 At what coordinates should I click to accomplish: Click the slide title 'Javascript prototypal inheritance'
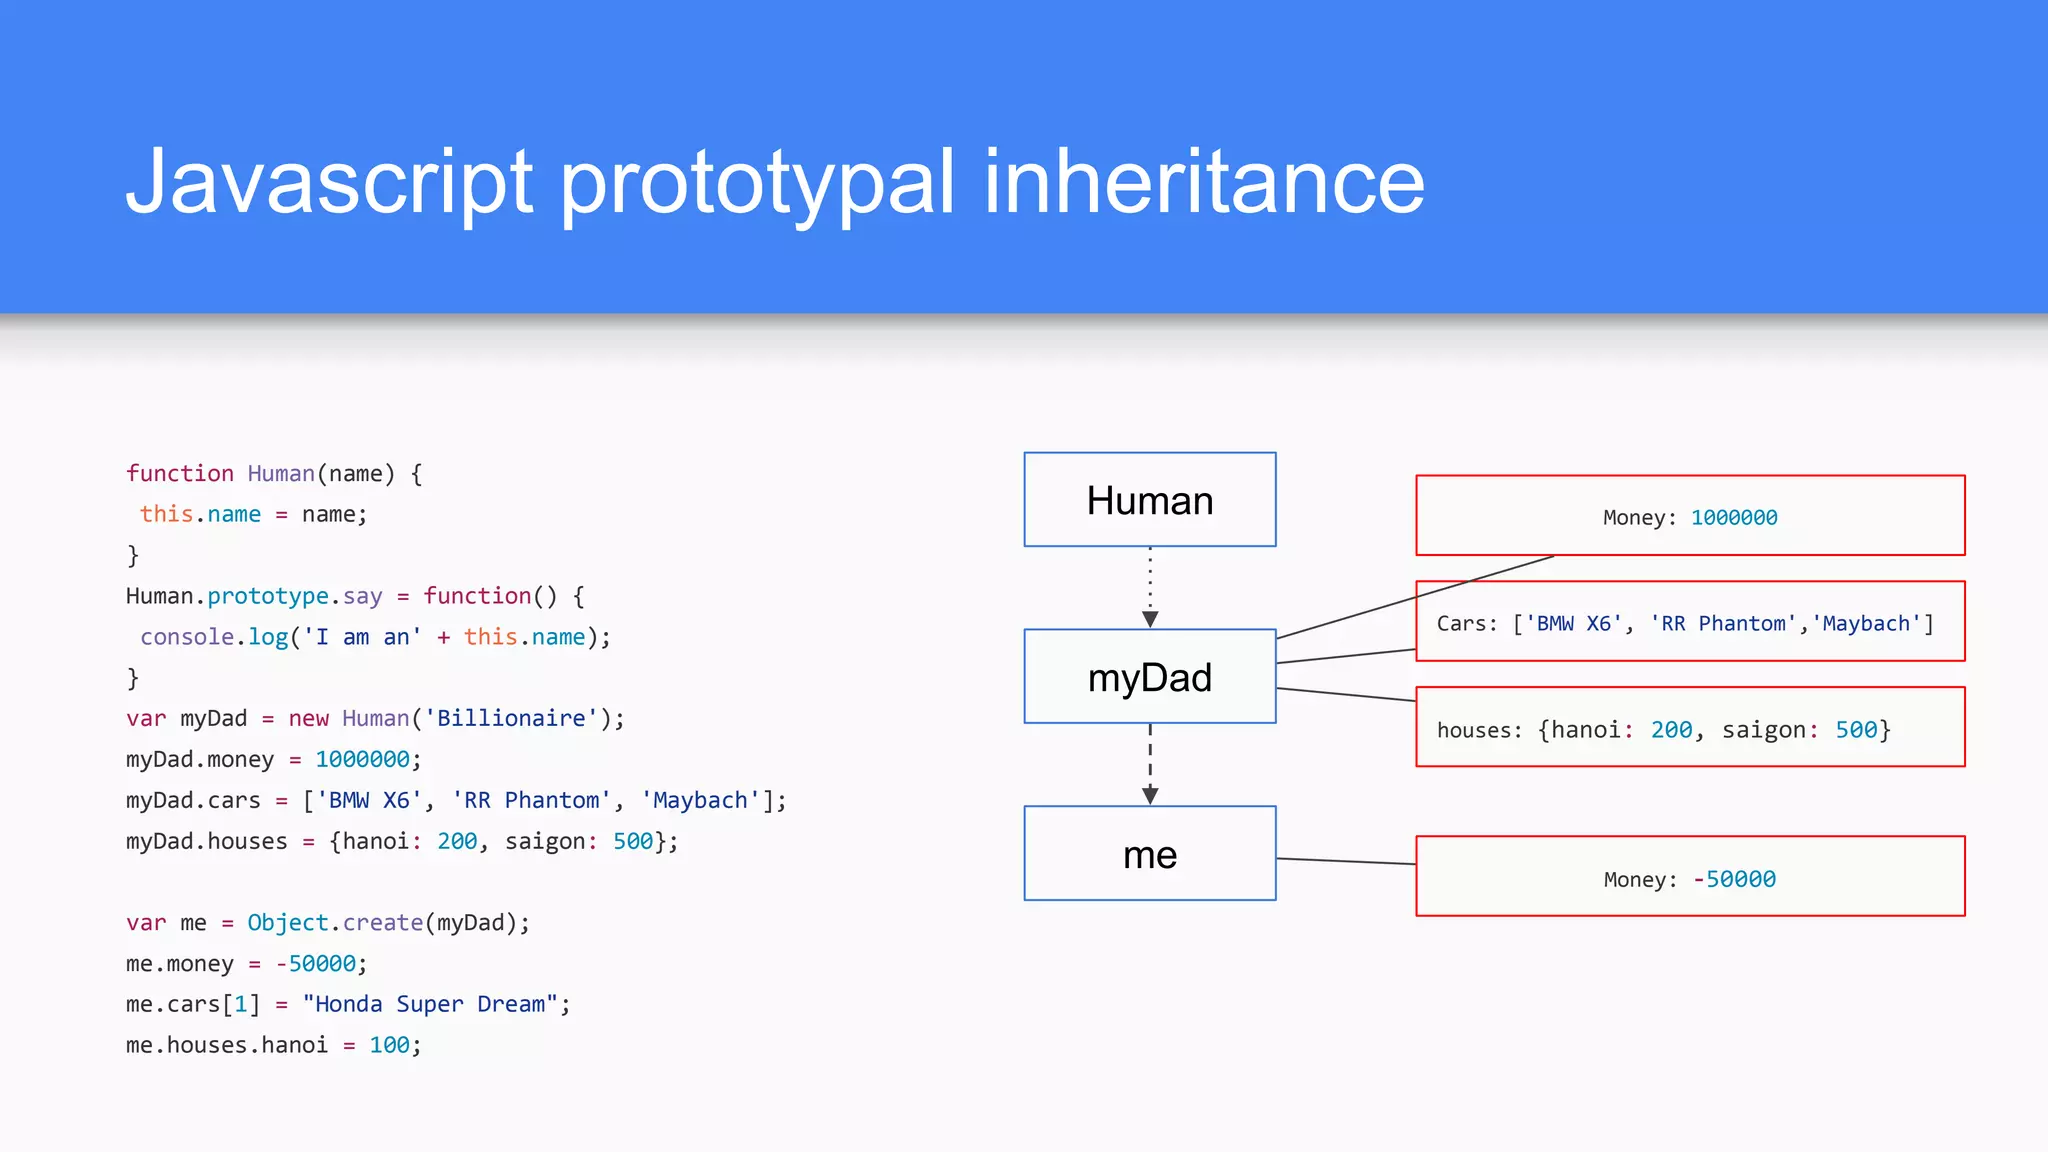click(775, 182)
